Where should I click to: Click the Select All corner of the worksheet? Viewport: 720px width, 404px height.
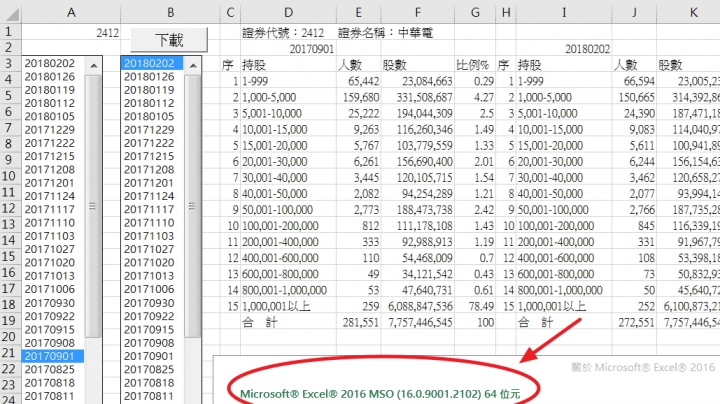click(11, 13)
